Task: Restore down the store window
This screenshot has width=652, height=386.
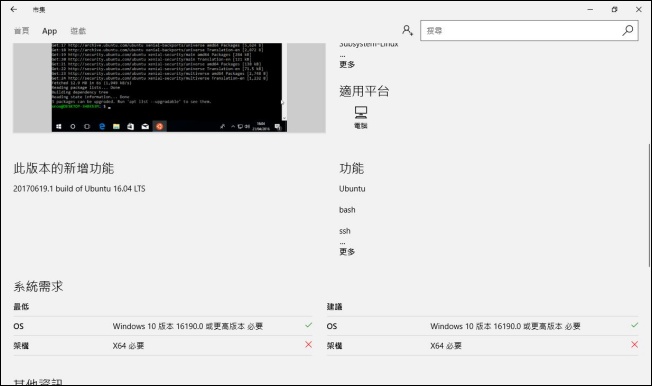Action: coord(615,9)
